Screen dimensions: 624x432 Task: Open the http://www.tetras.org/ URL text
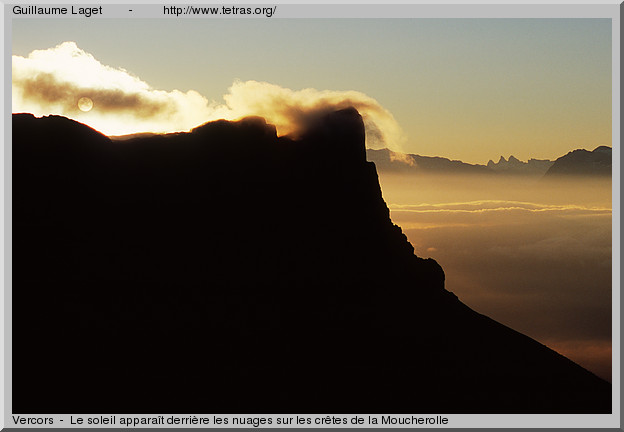point(220,11)
